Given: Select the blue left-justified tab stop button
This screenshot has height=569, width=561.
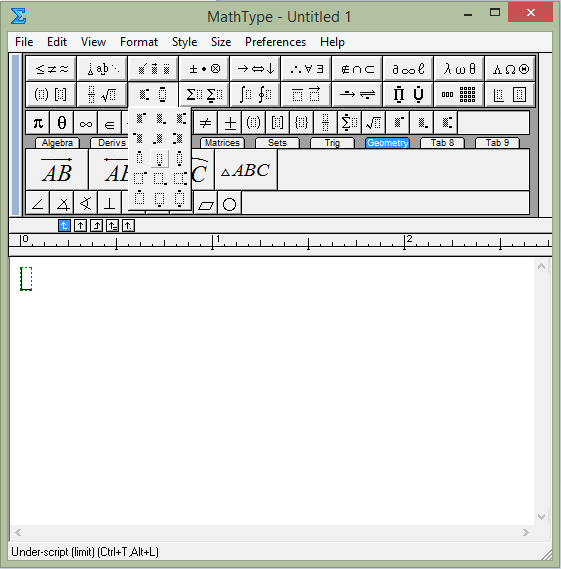Looking at the screenshot, I should point(64,226).
